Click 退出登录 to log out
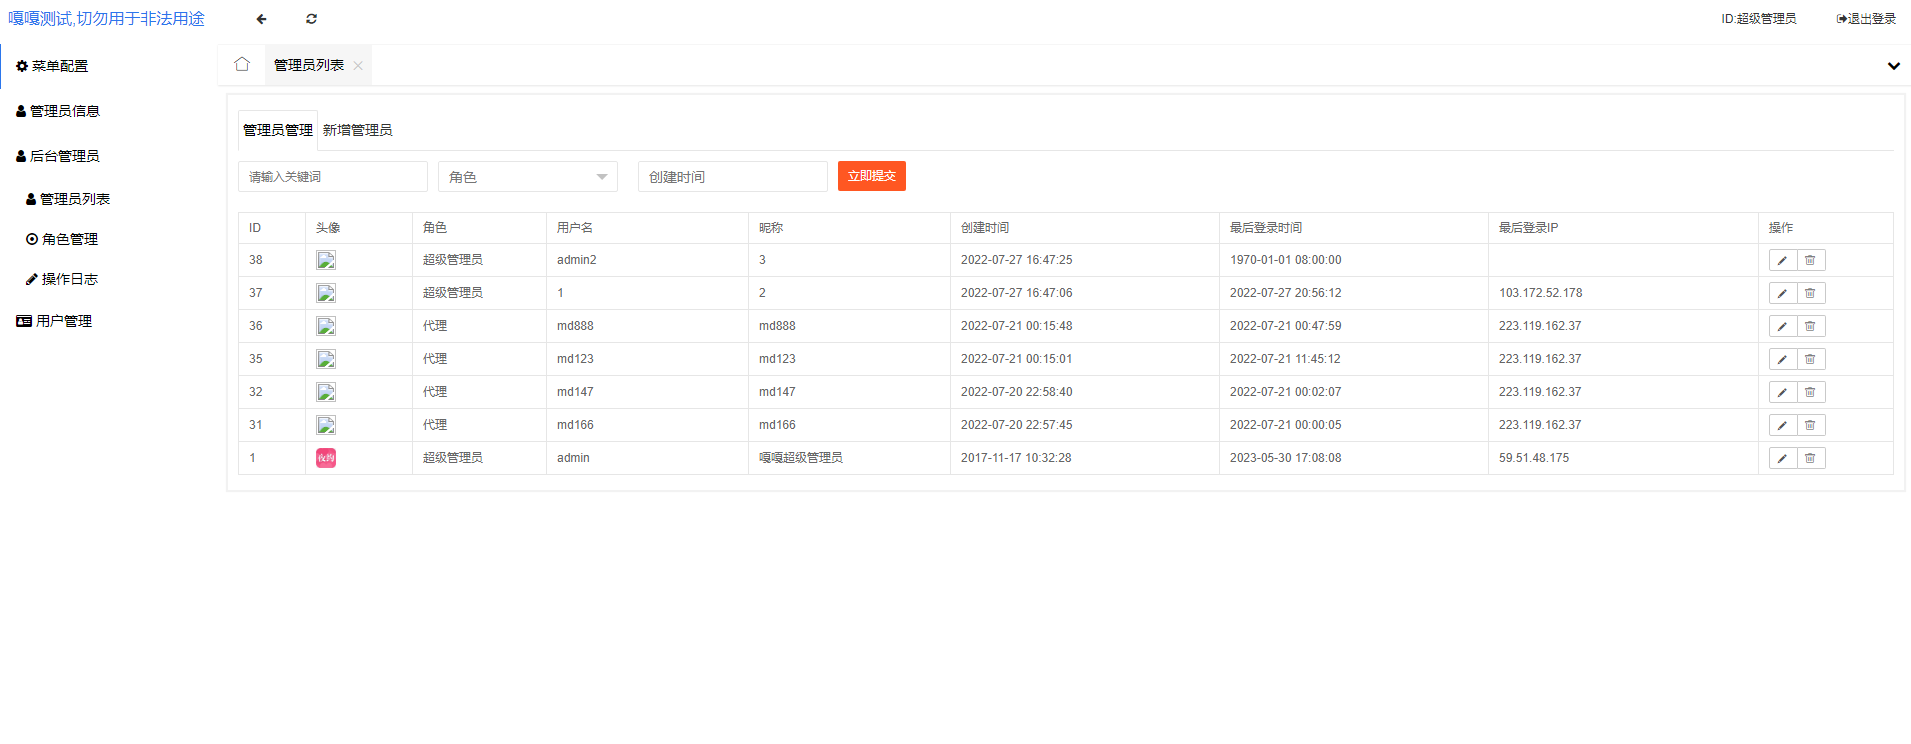The height and width of the screenshot is (744, 1911). click(1866, 19)
